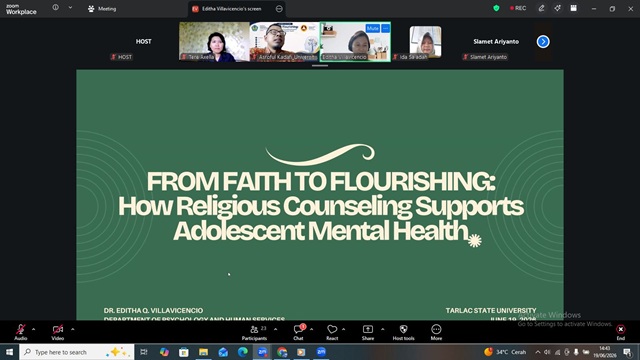
Task: Open the Windows Start menu
Action: pyautogui.click(x=9, y=352)
